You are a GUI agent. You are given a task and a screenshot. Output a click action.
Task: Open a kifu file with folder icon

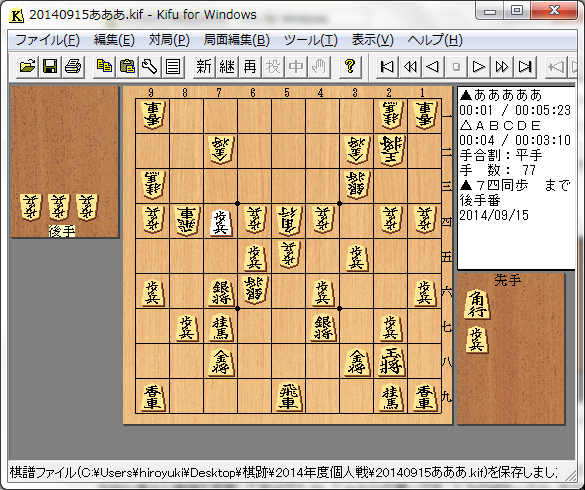coord(27,67)
